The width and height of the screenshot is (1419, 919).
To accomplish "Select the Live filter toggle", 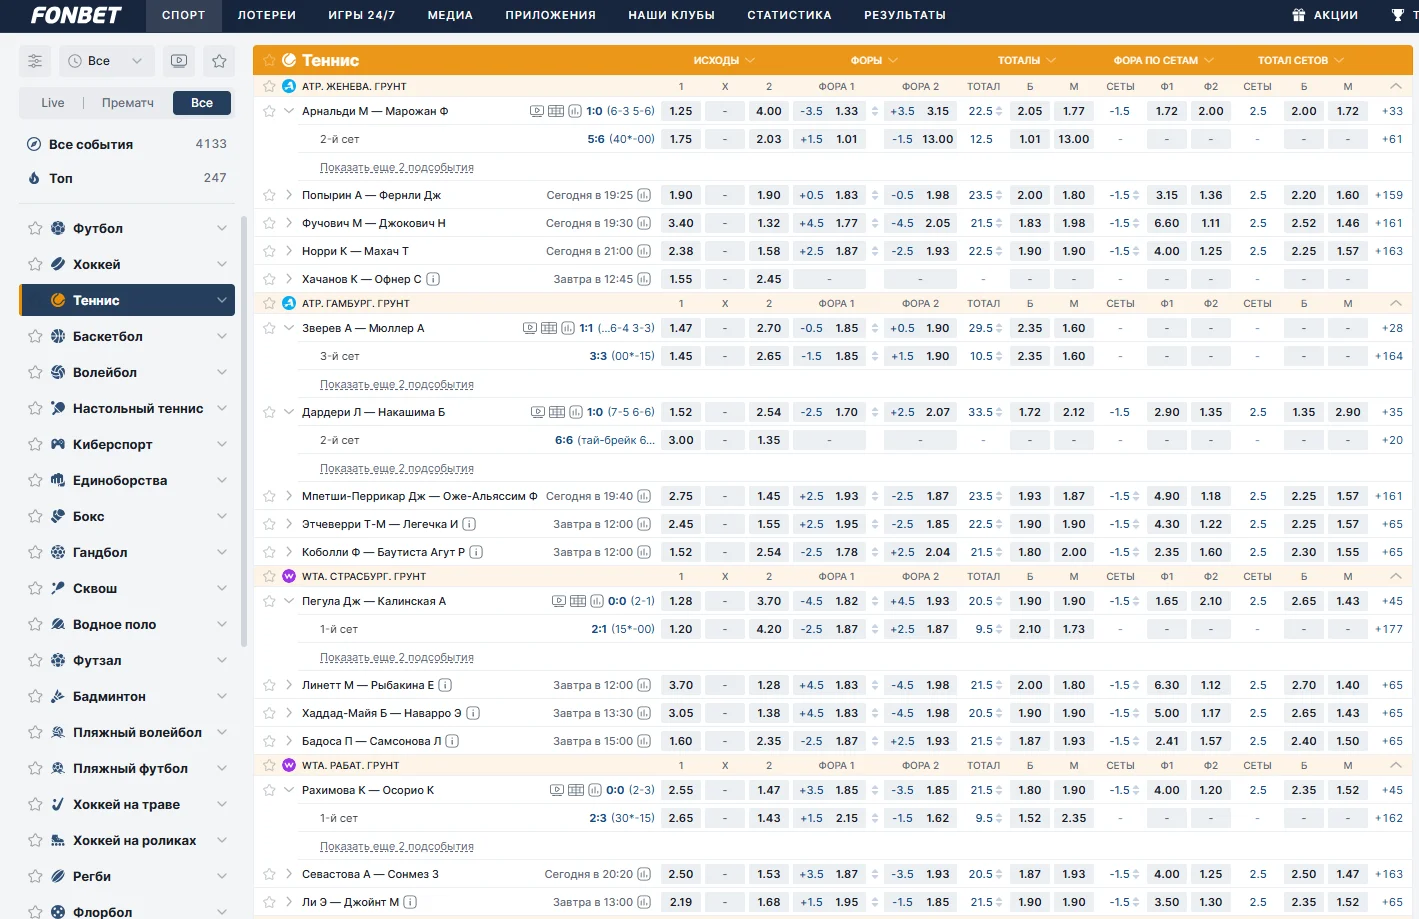I will click(53, 103).
